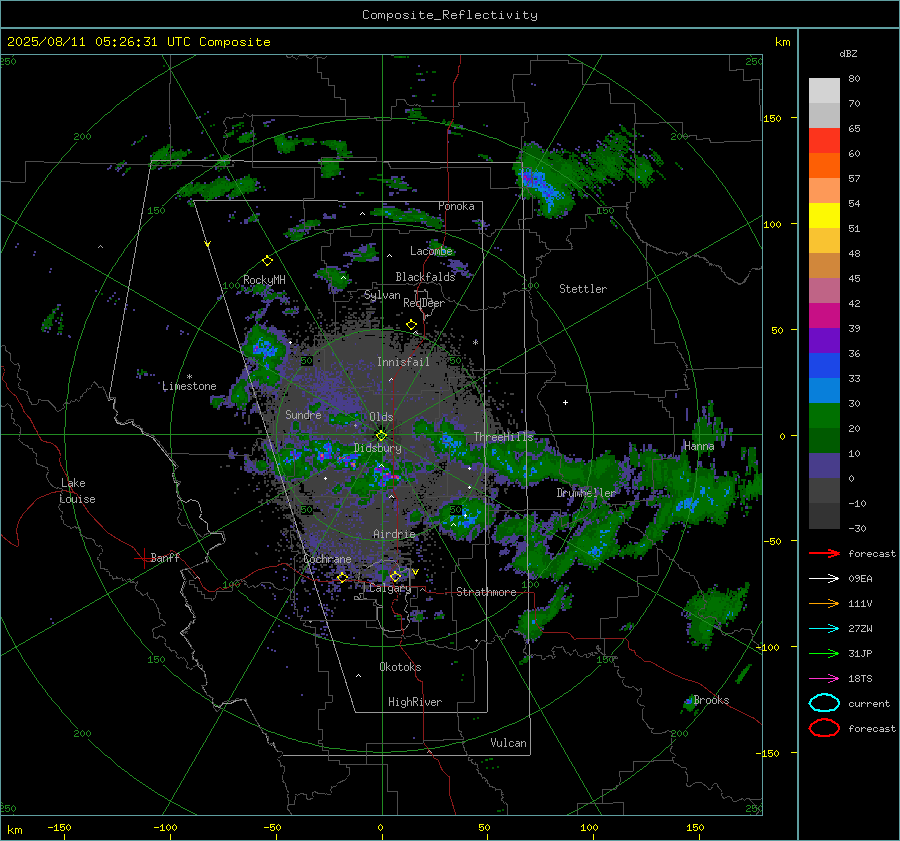Click the Olds city label
900x841 pixels.
[x=381, y=417]
